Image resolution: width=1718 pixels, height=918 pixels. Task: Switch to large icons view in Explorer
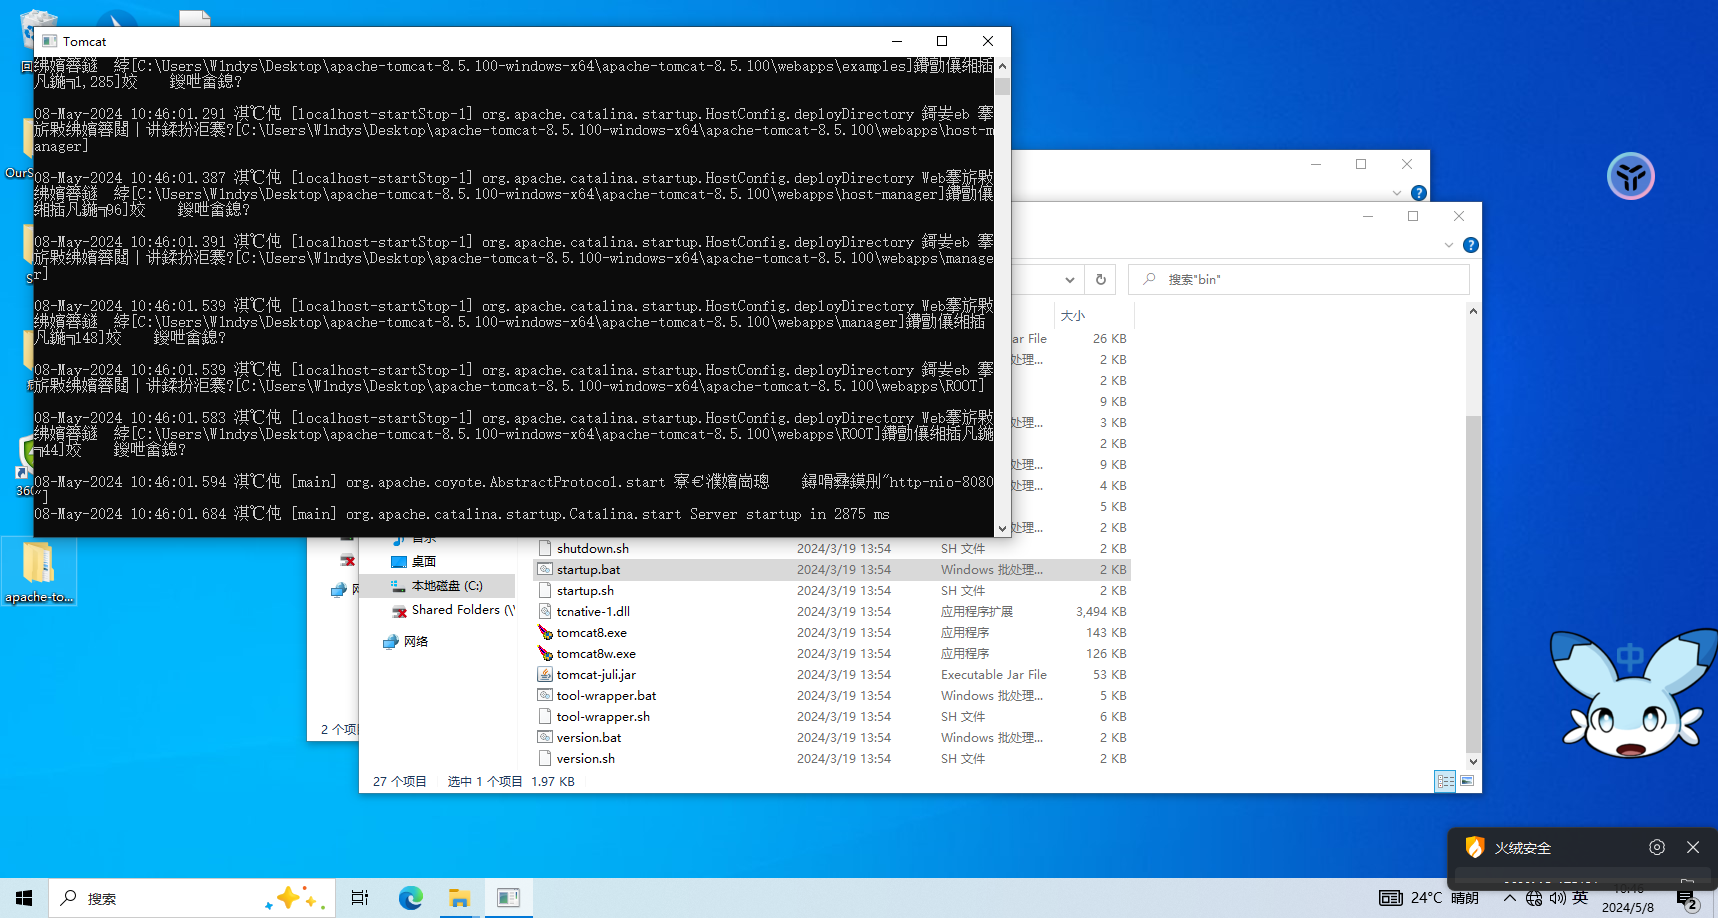(1466, 781)
